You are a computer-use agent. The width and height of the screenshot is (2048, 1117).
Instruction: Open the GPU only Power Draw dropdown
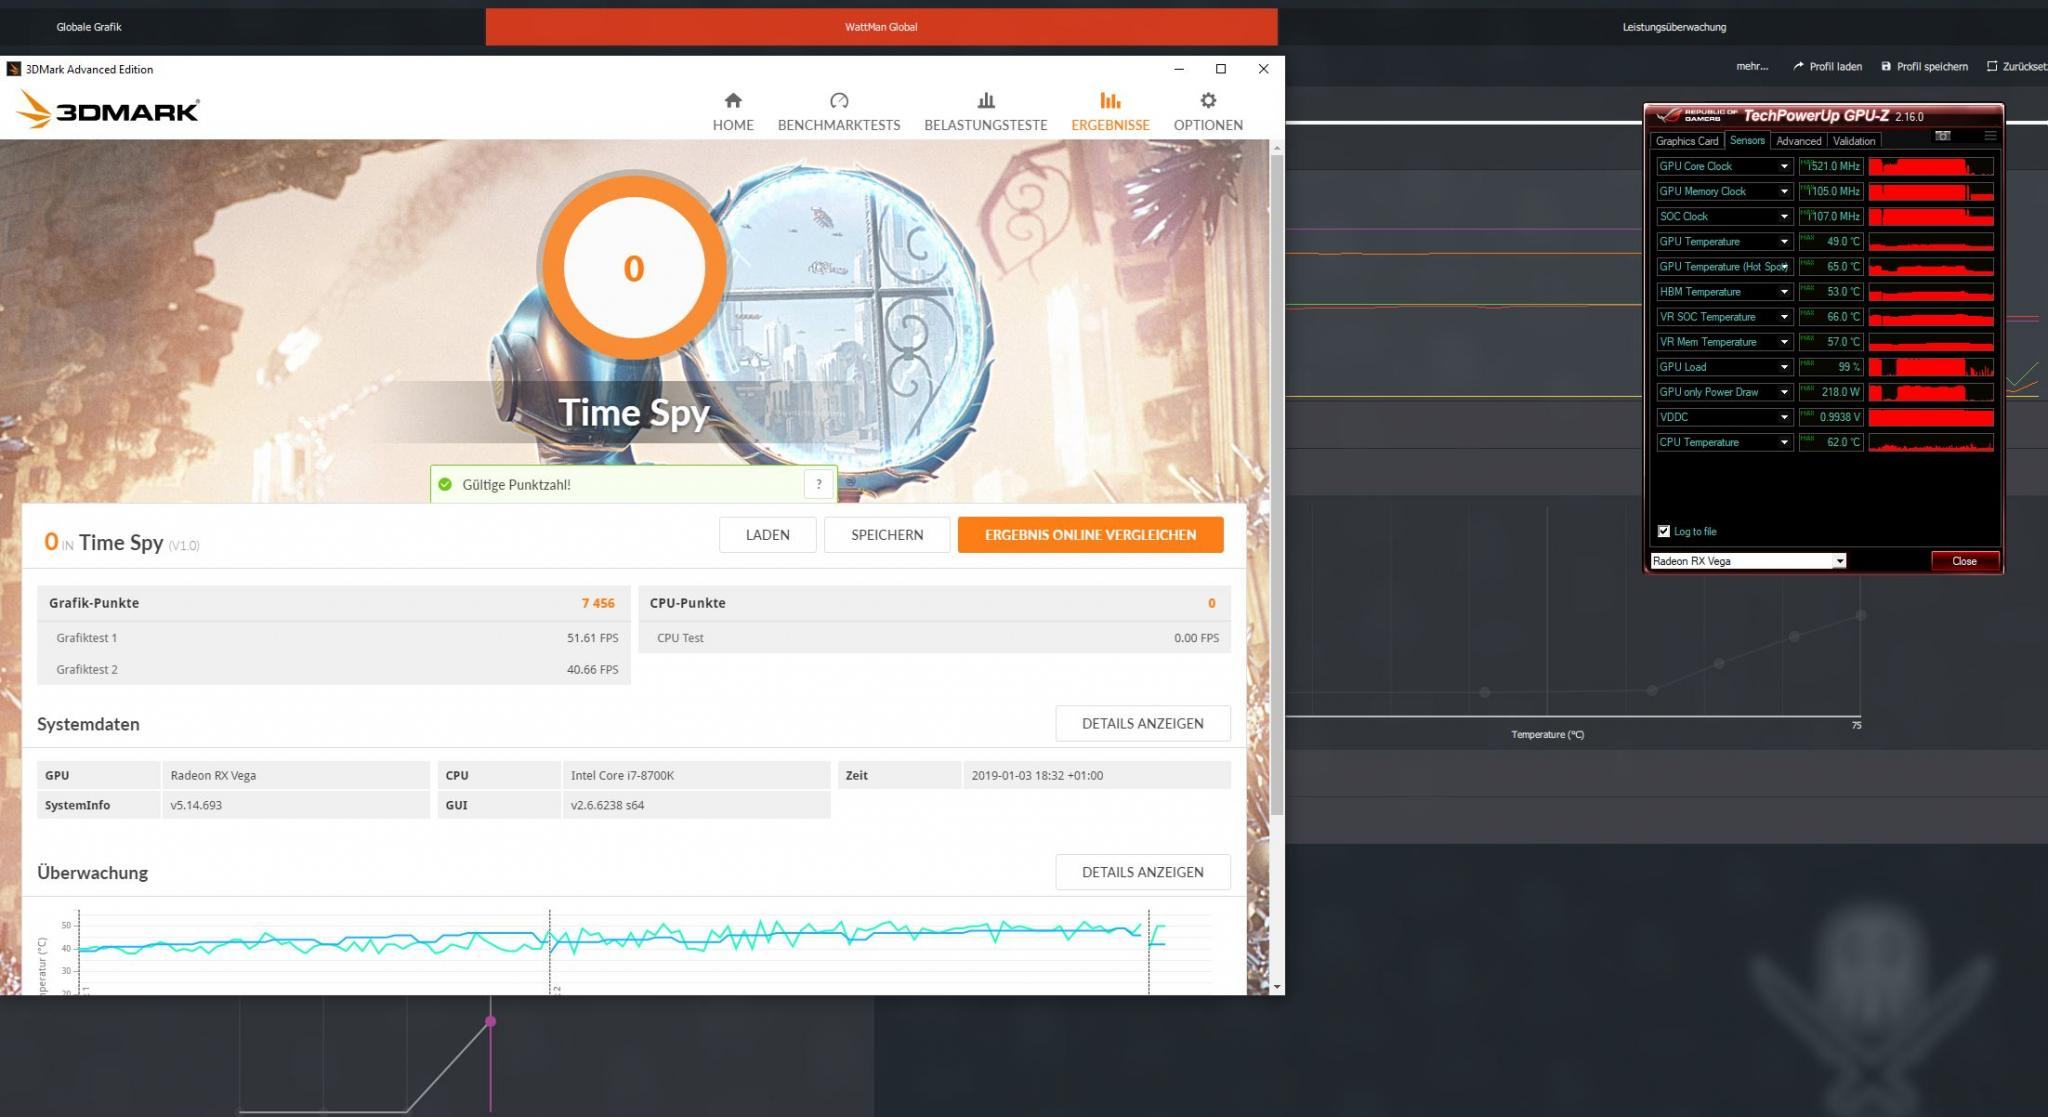point(1783,392)
